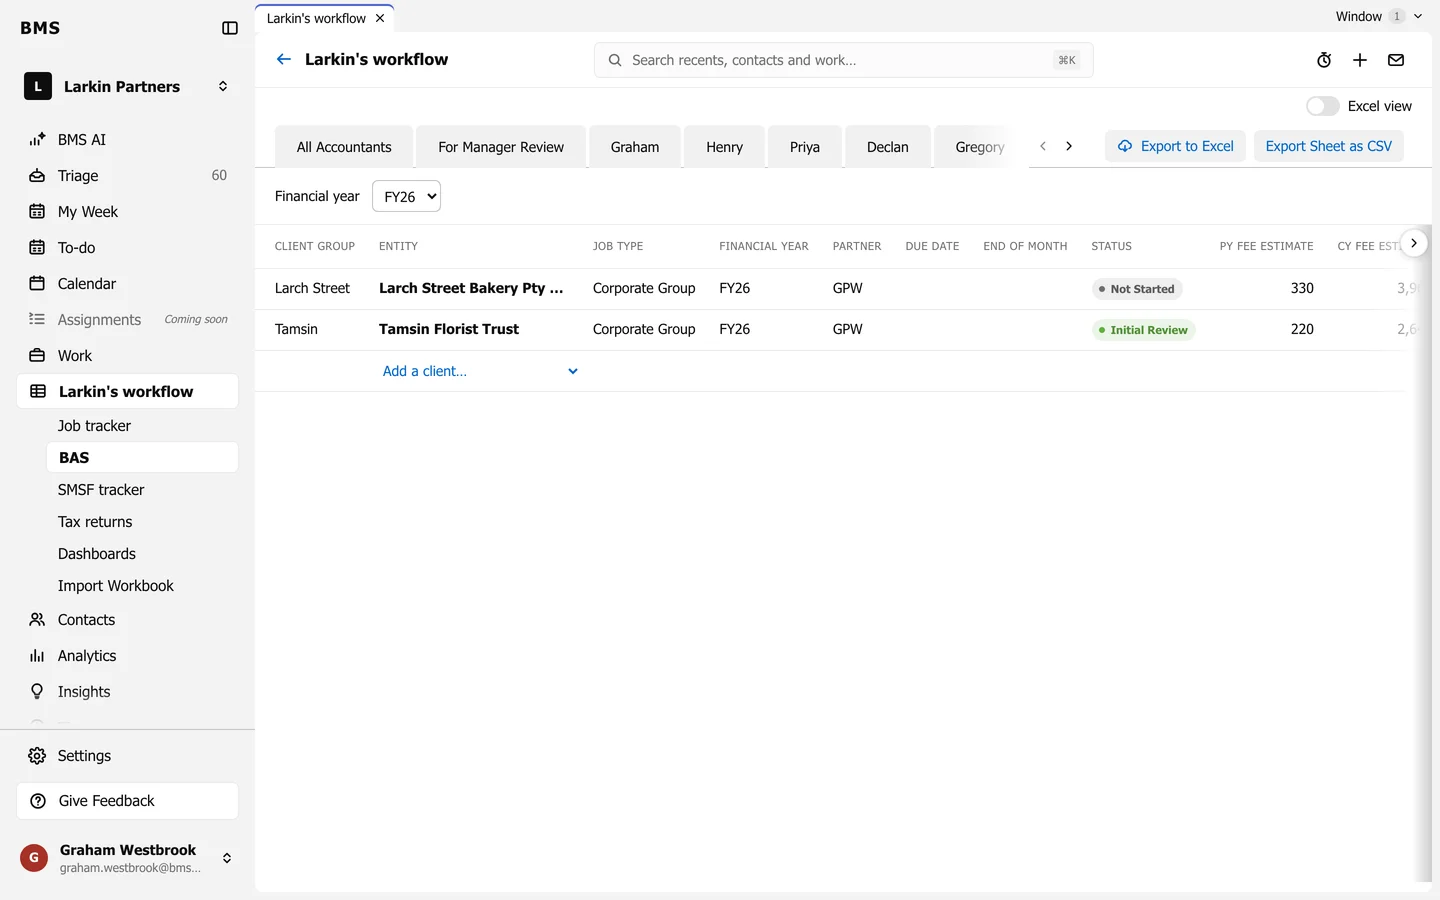The width and height of the screenshot is (1440, 900).
Task: Click the Assignments coming soon item
Action: point(127,319)
